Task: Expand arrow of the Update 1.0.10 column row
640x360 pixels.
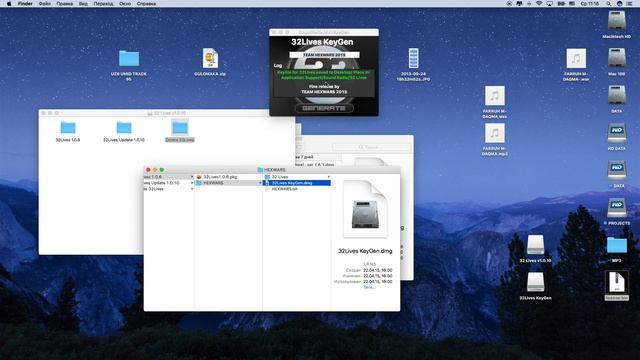Action: [x=191, y=183]
